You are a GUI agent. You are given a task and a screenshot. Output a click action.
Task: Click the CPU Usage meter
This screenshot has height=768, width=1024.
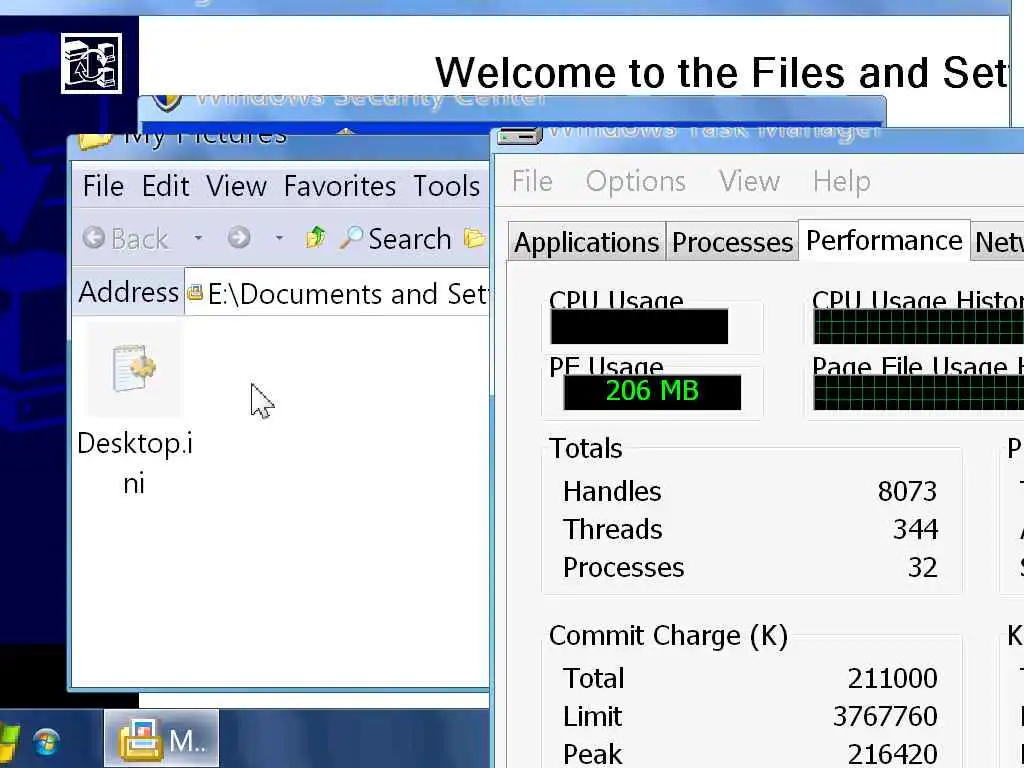pos(639,327)
